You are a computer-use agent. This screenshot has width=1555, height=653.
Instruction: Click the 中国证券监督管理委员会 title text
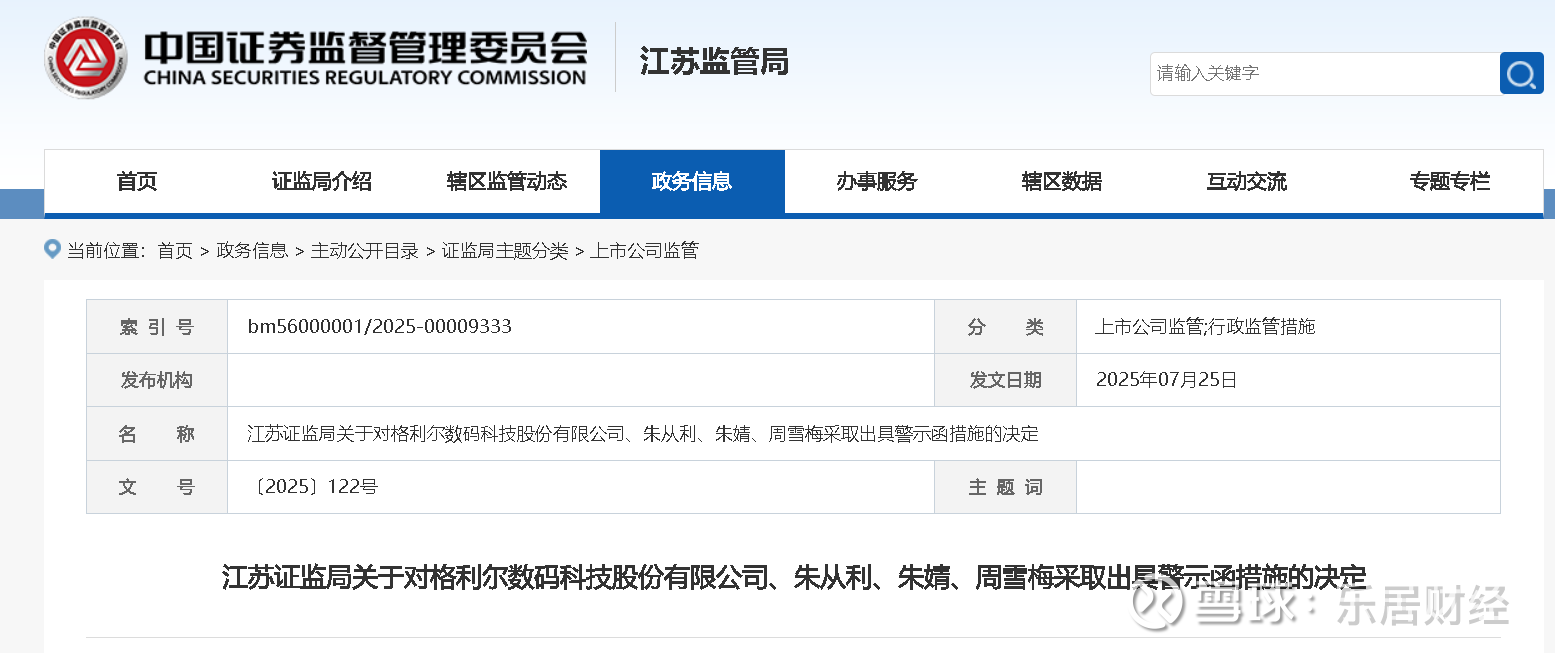[365, 47]
